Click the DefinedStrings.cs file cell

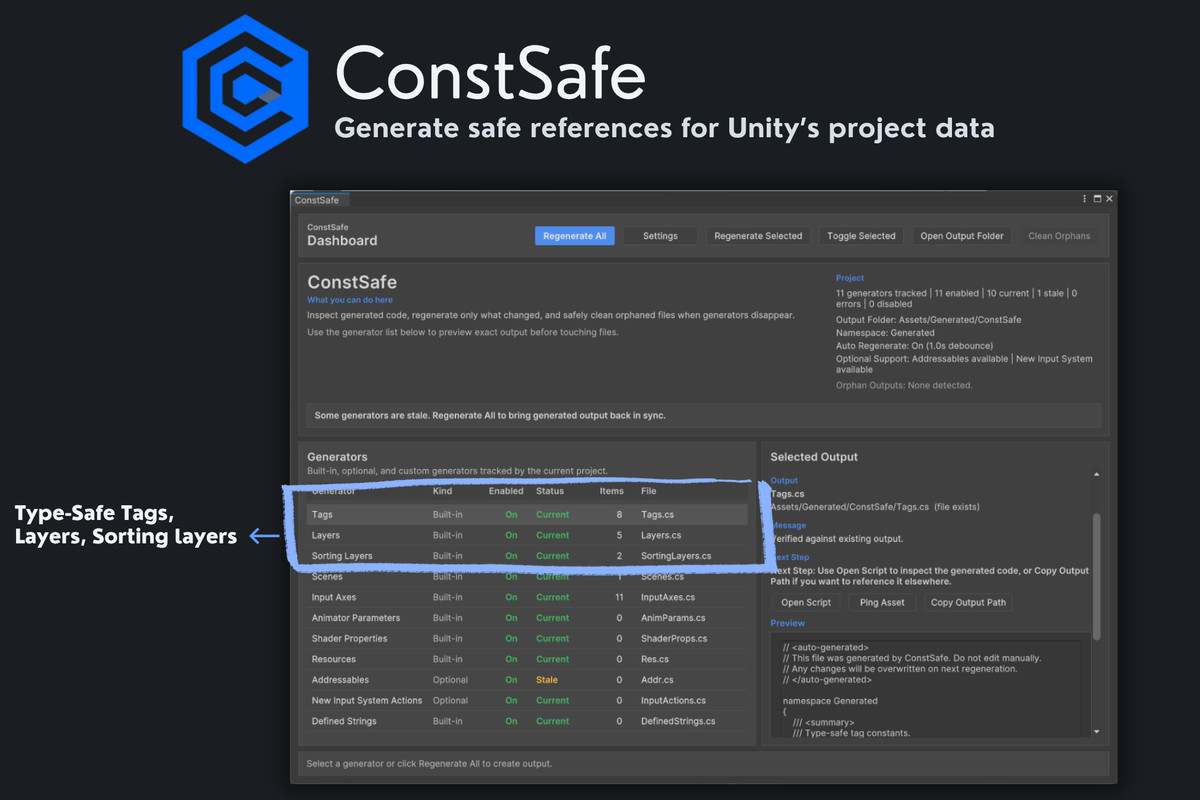click(x=678, y=721)
